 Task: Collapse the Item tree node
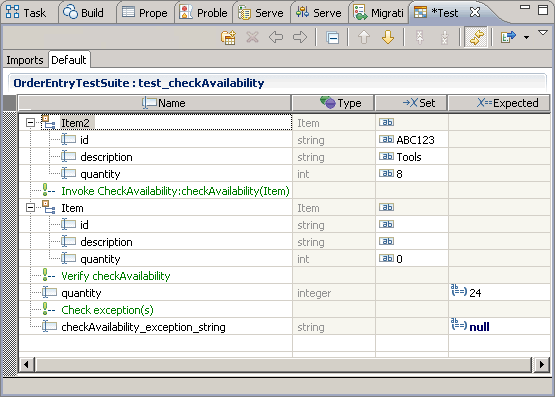pyautogui.click(x=30, y=207)
